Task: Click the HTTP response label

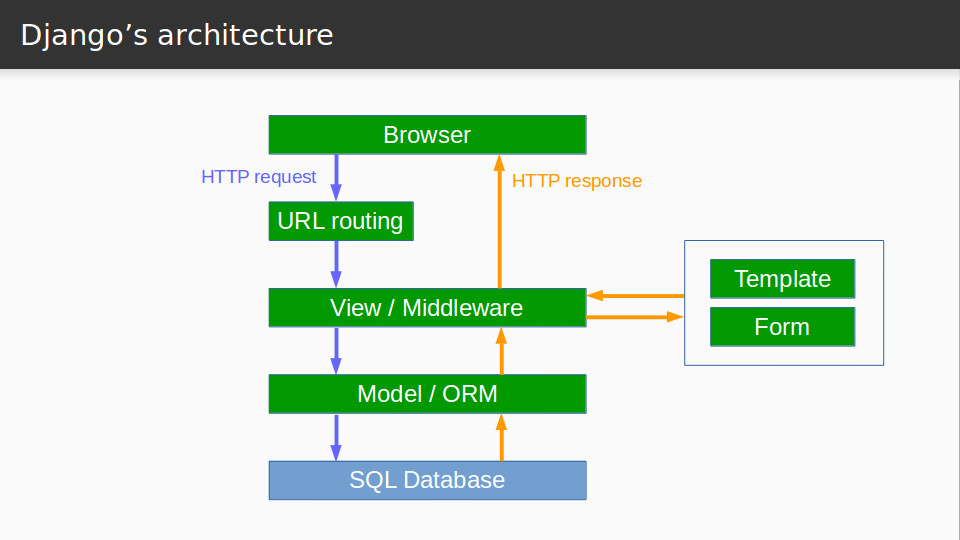Action: pos(576,181)
